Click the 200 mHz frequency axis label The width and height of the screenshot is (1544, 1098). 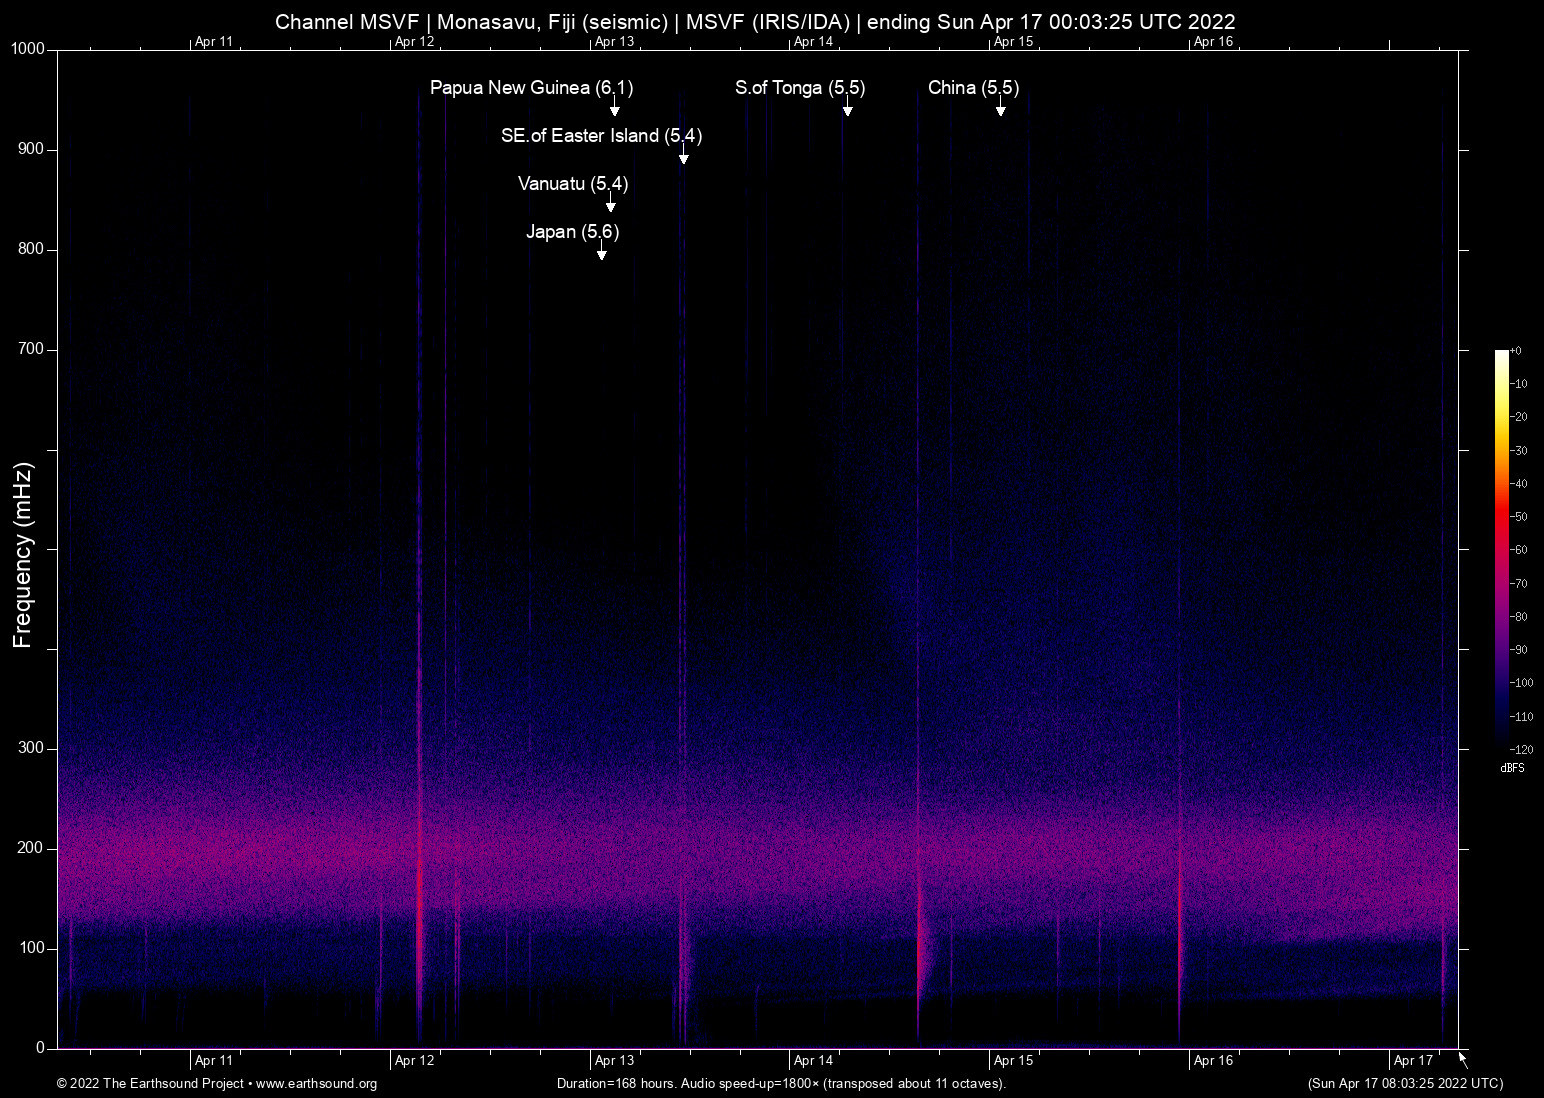(x=30, y=848)
